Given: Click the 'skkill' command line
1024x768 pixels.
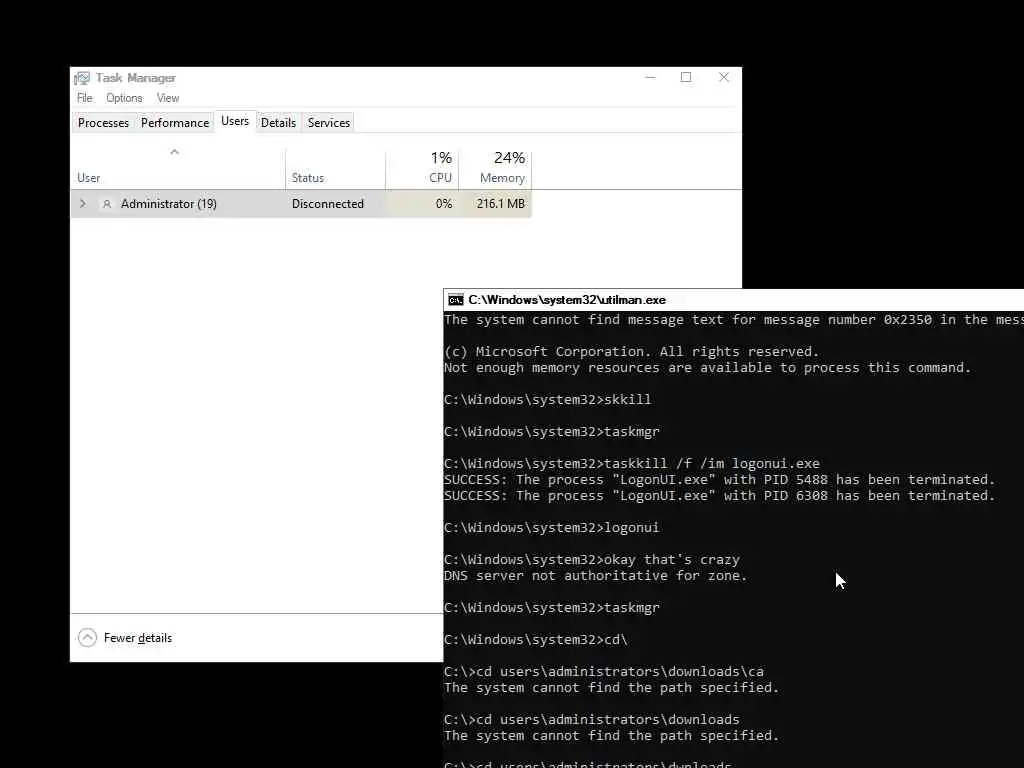Looking at the screenshot, I should (x=547, y=400).
